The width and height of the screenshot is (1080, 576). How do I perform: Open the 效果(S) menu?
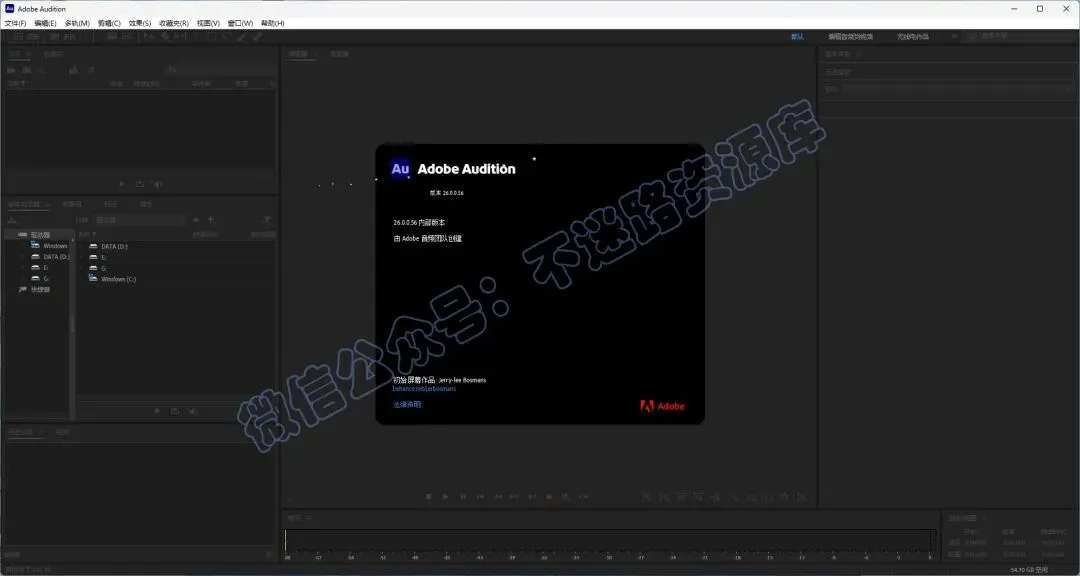(x=140, y=23)
